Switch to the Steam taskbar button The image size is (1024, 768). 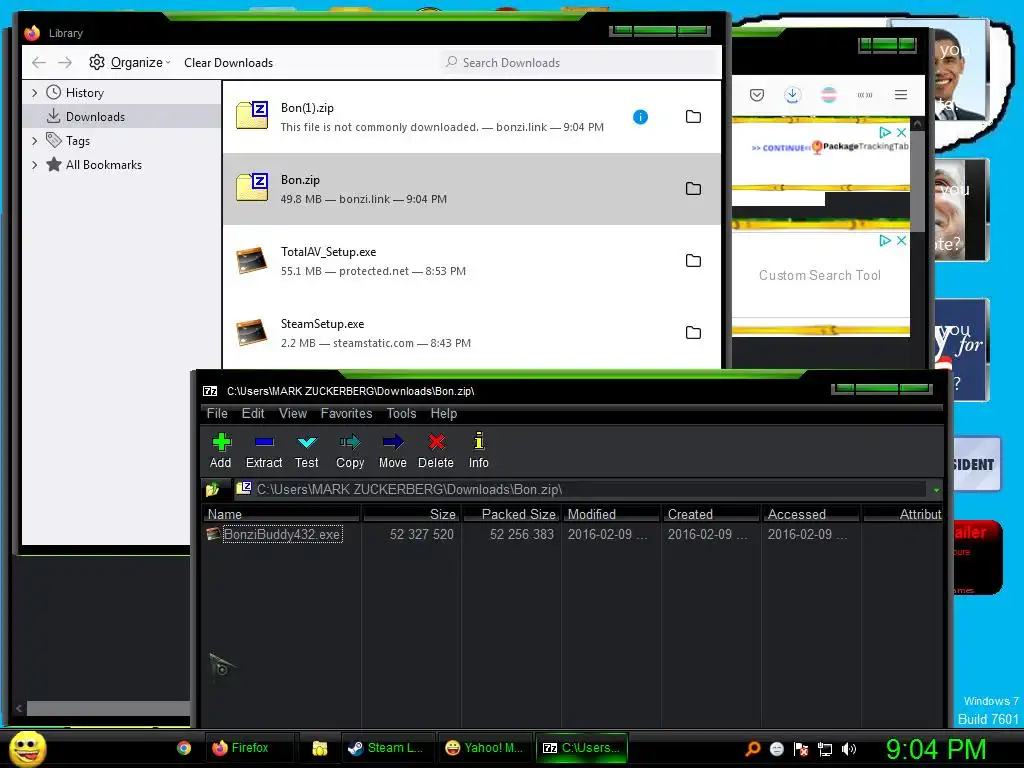[386, 748]
